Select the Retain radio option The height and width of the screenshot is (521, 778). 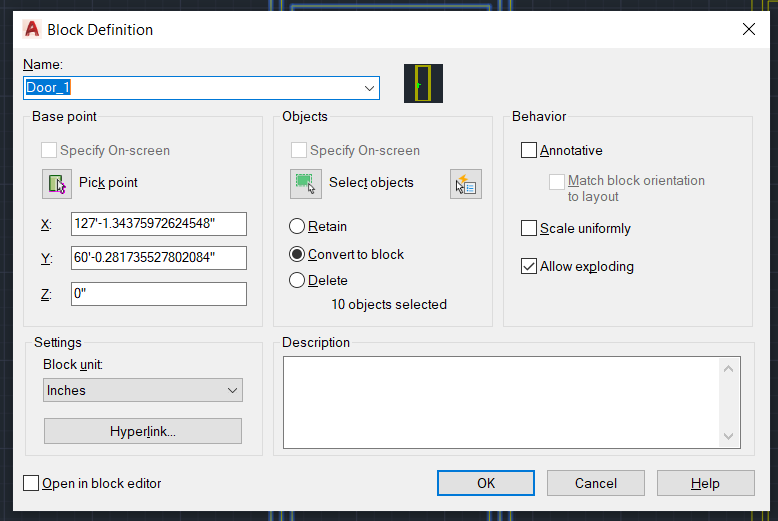pyautogui.click(x=297, y=226)
